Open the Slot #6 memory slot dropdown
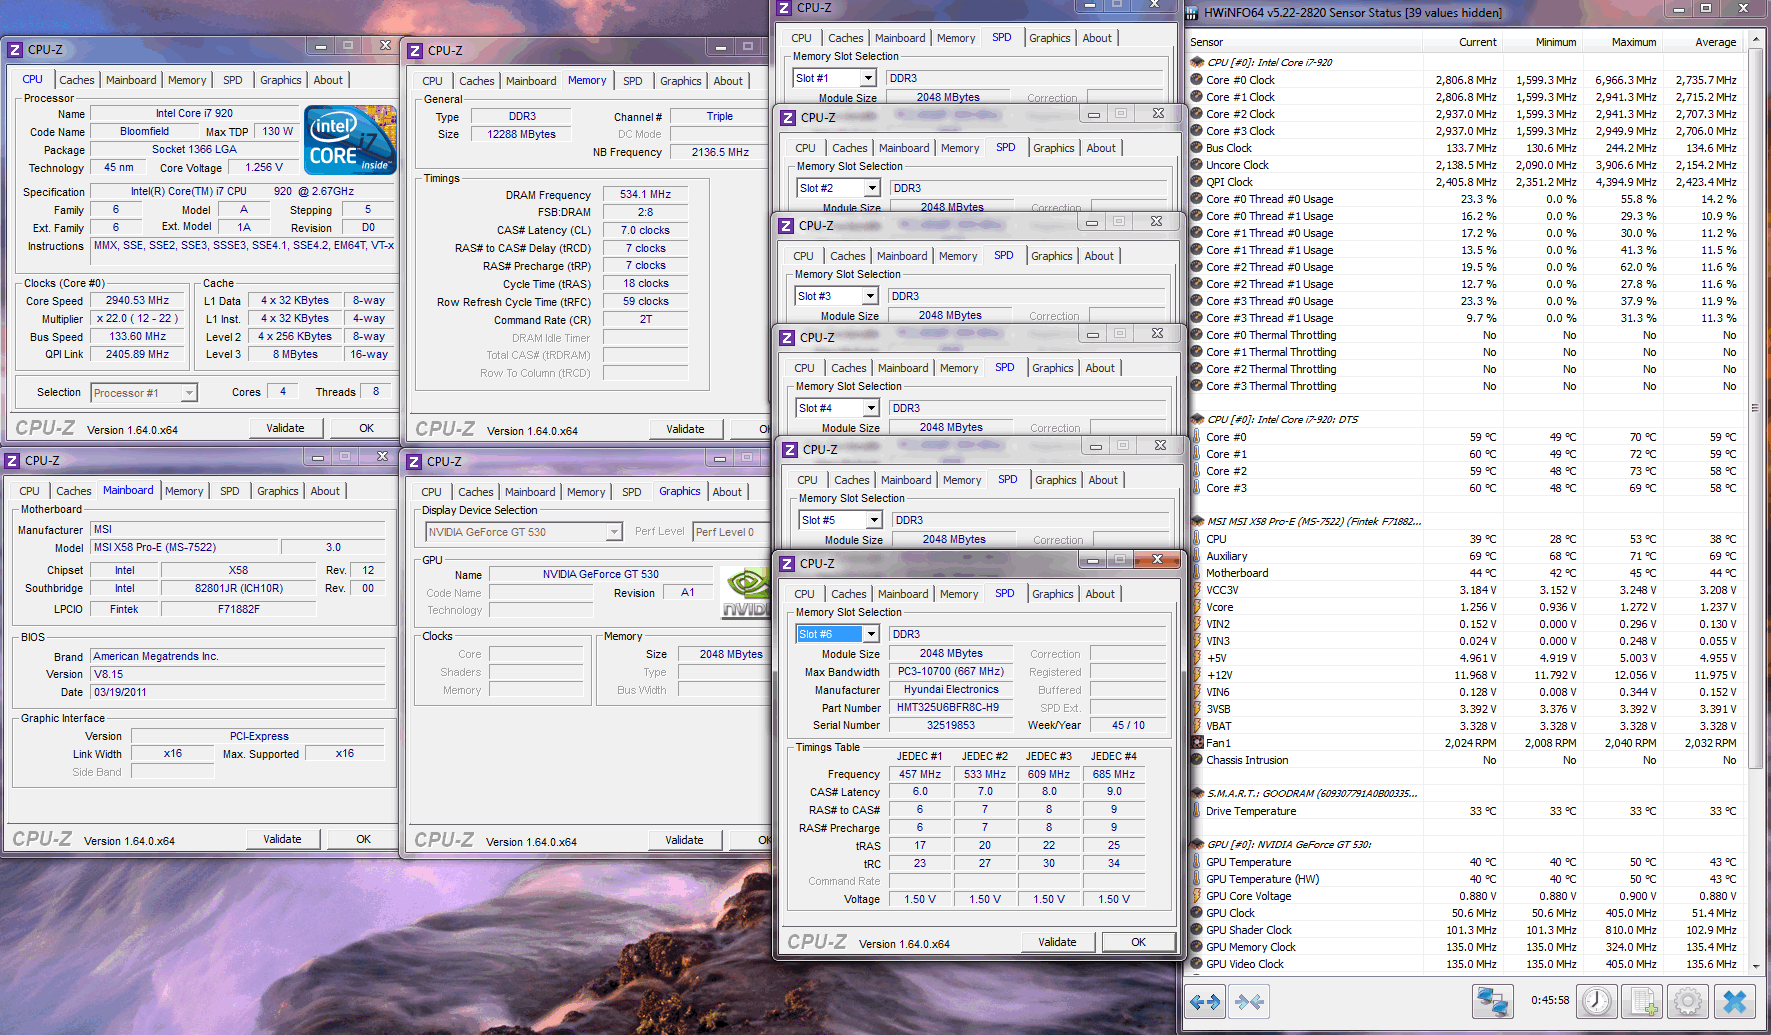This screenshot has width=1771, height=1035. (871, 634)
